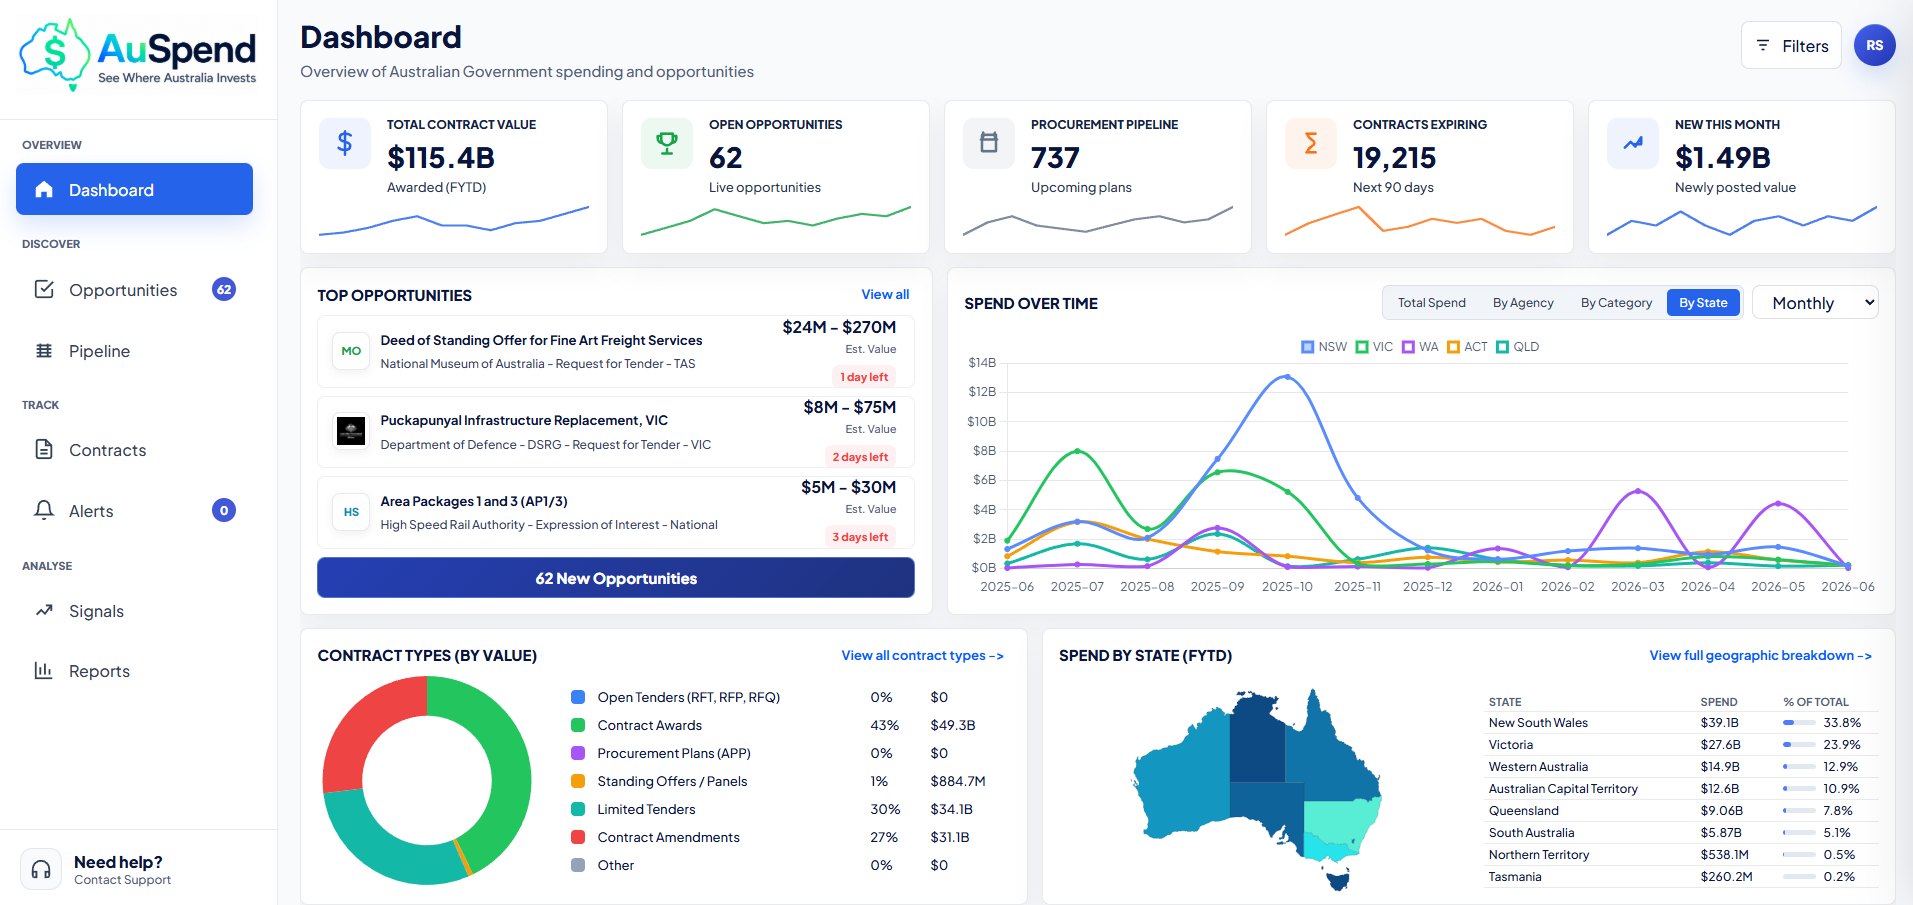Click the Dashboard home icon
The width and height of the screenshot is (1913, 905).
click(x=44, y=189)
